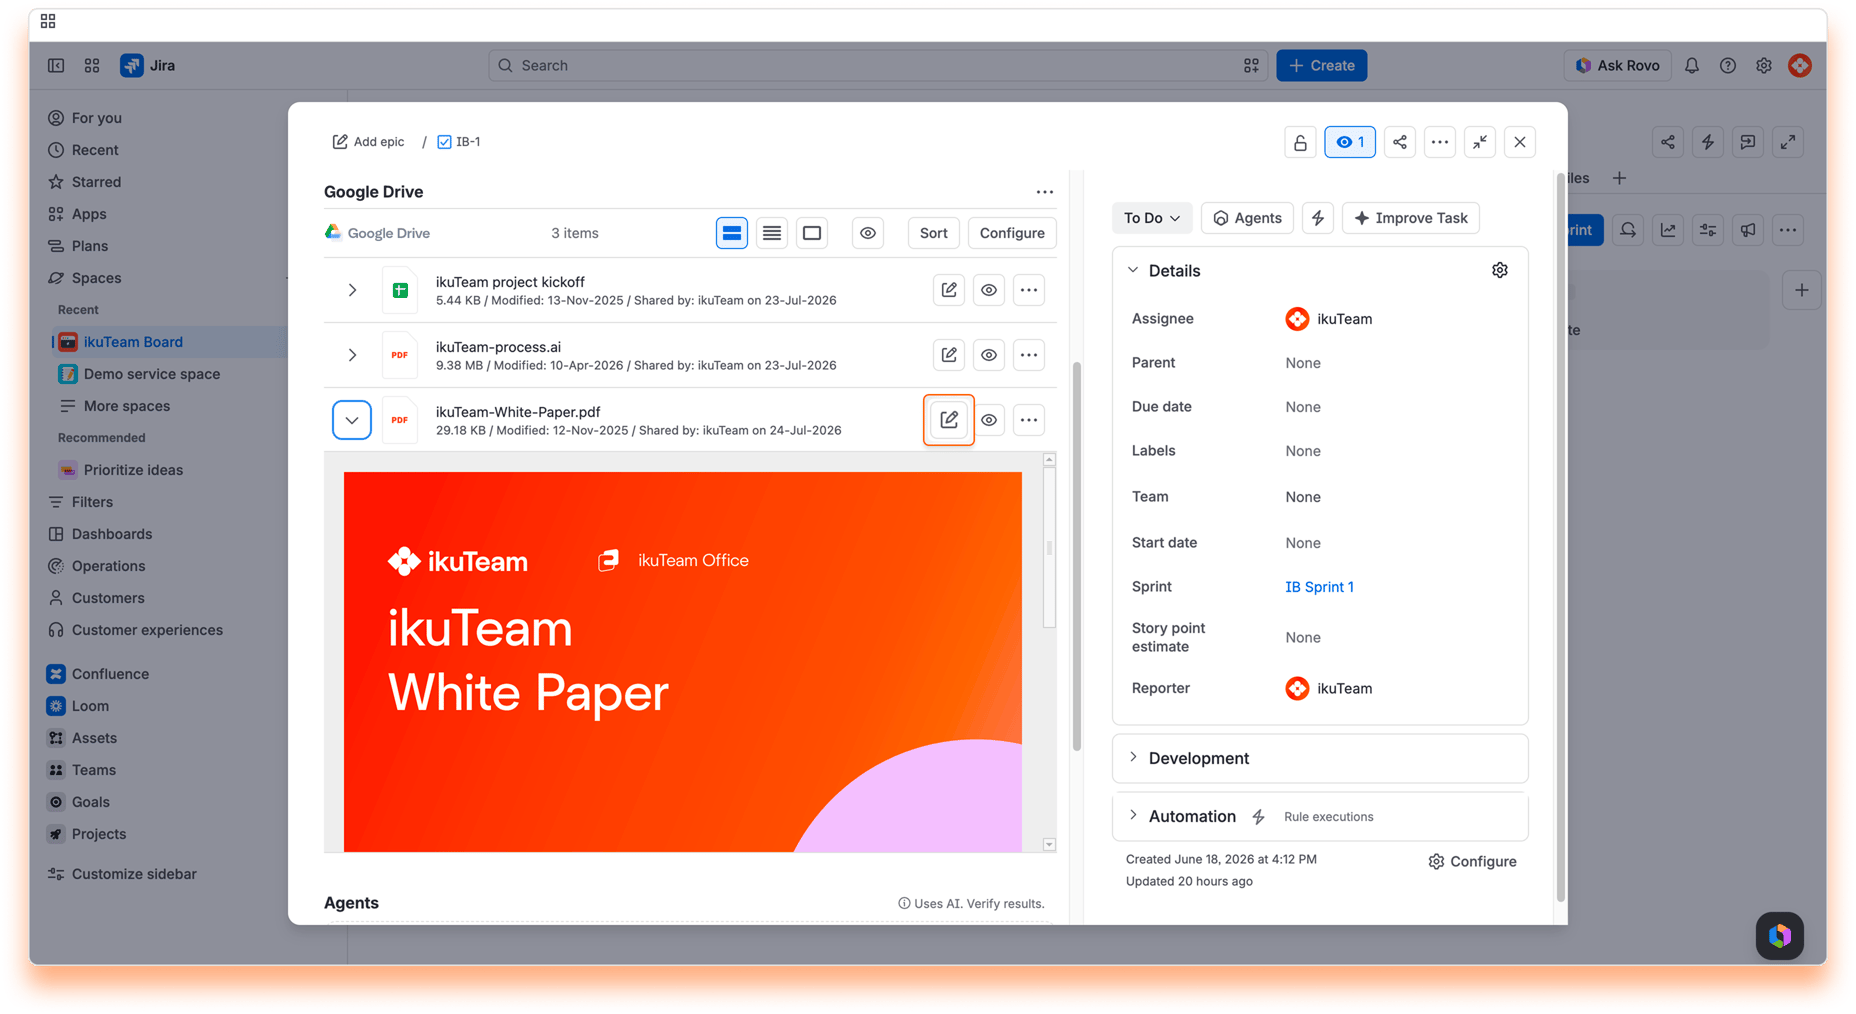Open Google Drive panel ellipsis menu
Viewport: 1856px width, 1014px height.
pos(1044,192)
